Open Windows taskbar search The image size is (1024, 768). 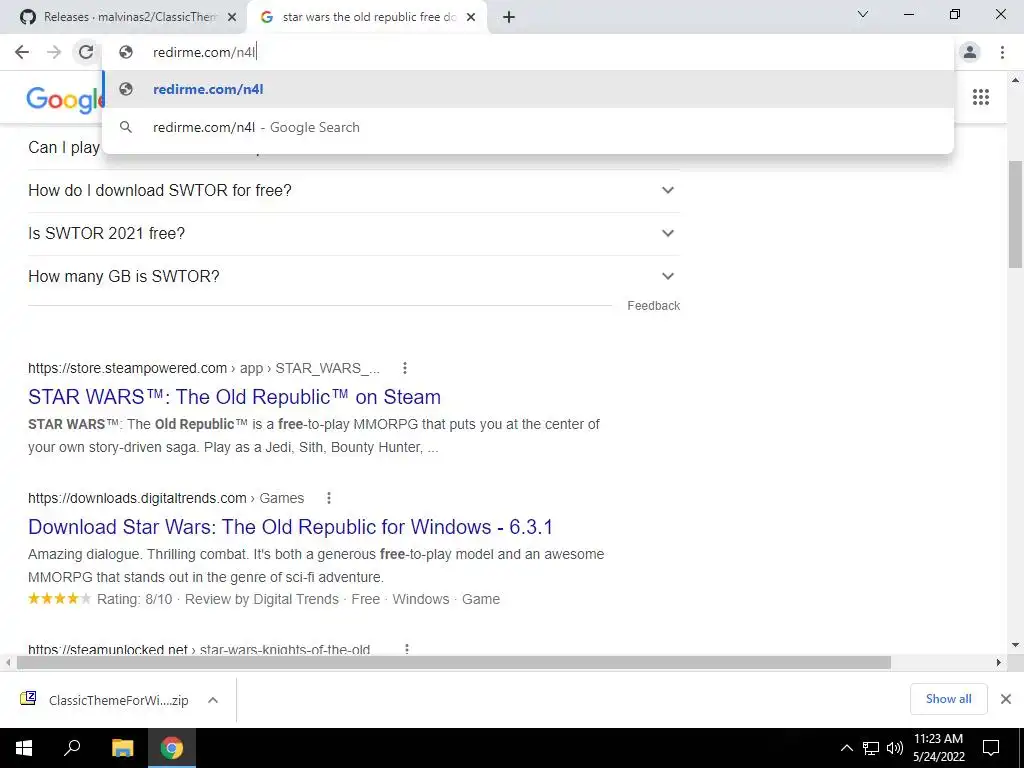click(72, 748)
